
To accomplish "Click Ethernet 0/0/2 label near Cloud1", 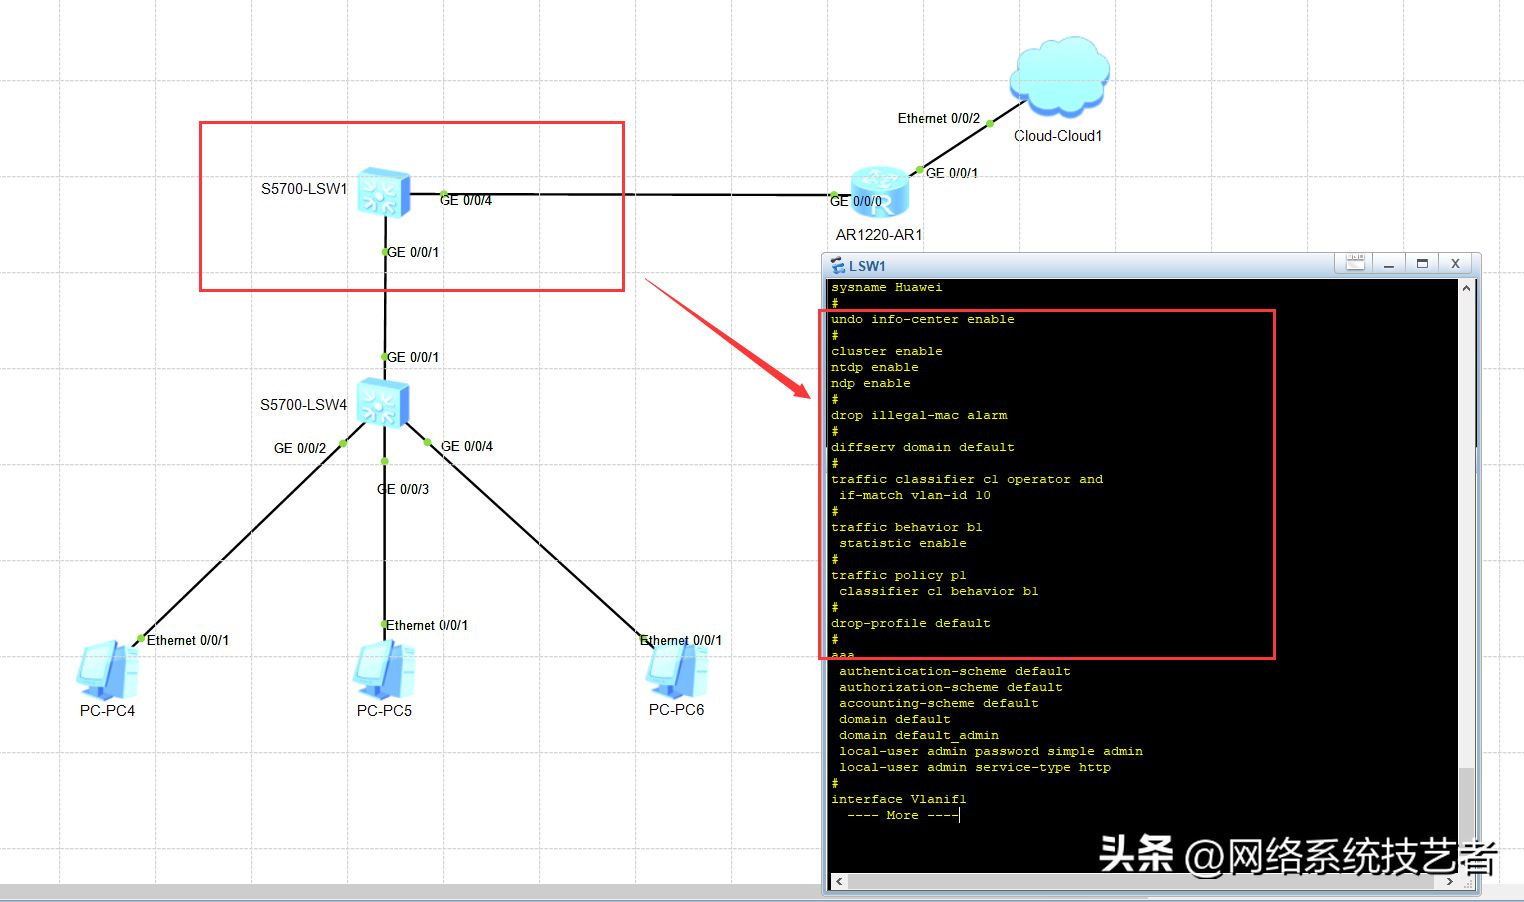I will tap(939, 119).
